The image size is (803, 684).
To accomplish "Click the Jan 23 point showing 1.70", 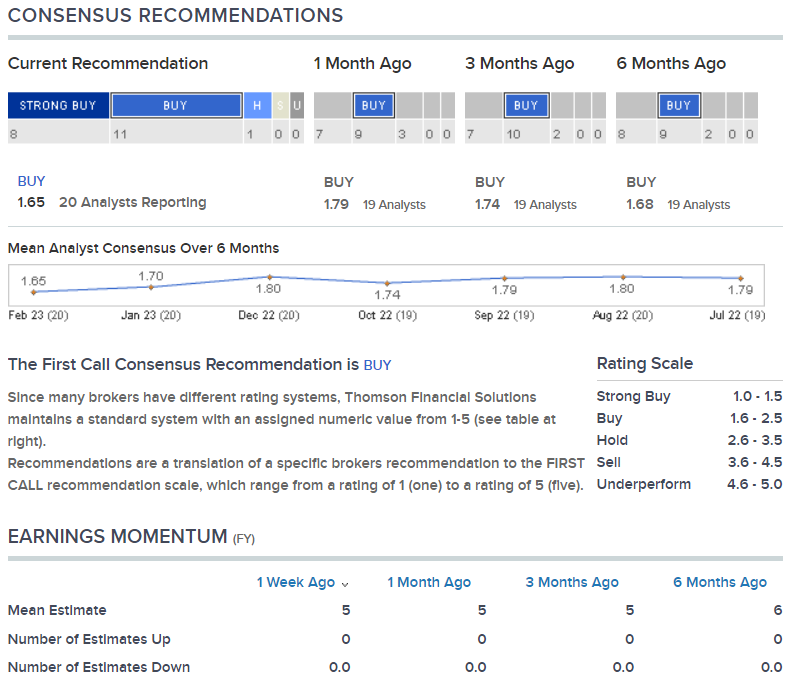I will [151, 287].
